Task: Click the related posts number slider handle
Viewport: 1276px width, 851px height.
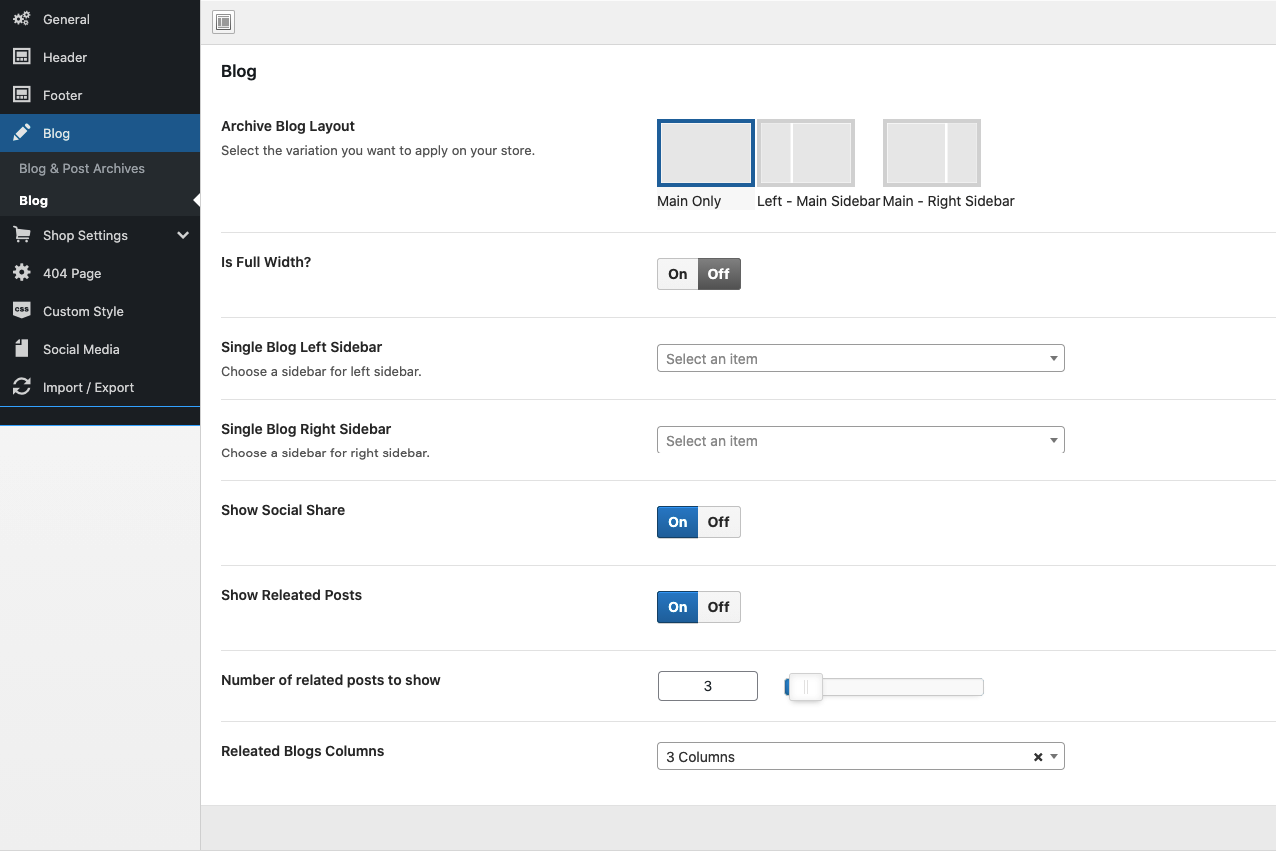Action: click(805, 687)
